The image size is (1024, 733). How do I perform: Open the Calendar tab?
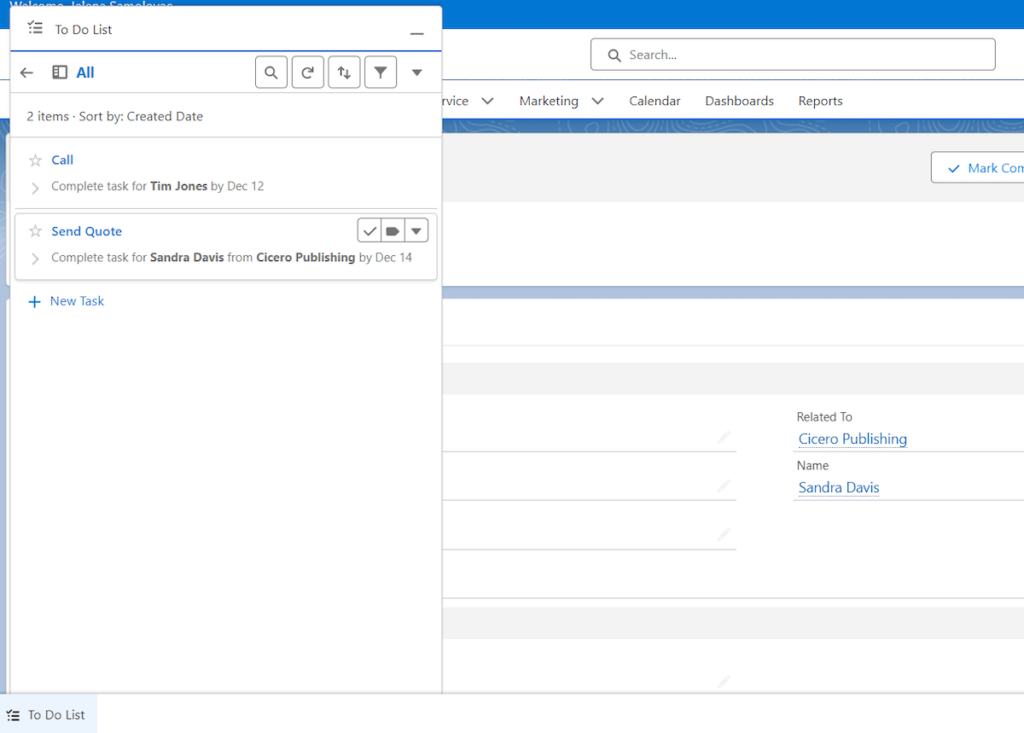(x=654, y=100)
